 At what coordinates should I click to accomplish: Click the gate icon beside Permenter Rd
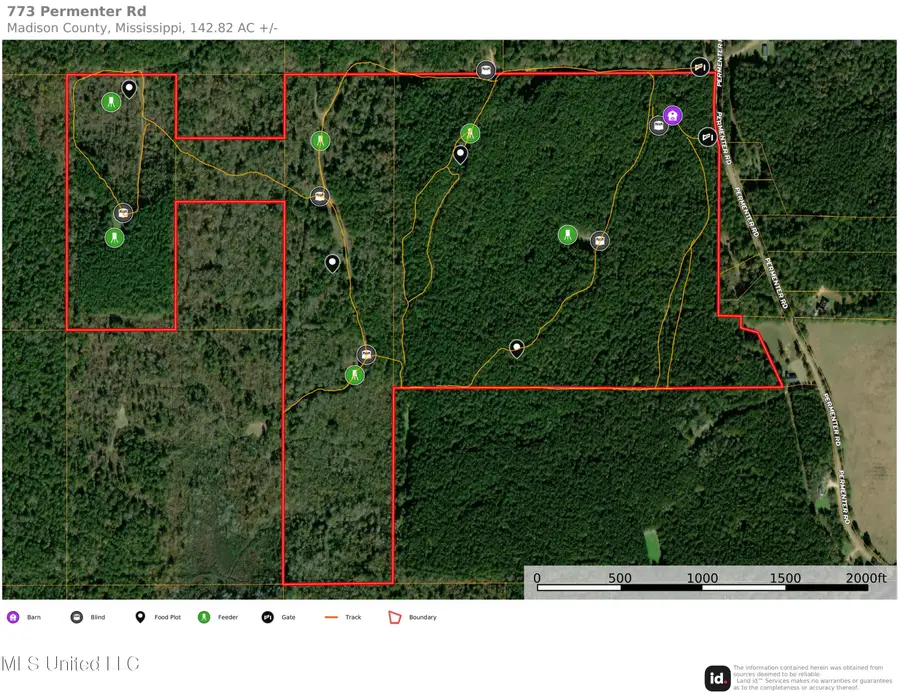click(706, 137)
